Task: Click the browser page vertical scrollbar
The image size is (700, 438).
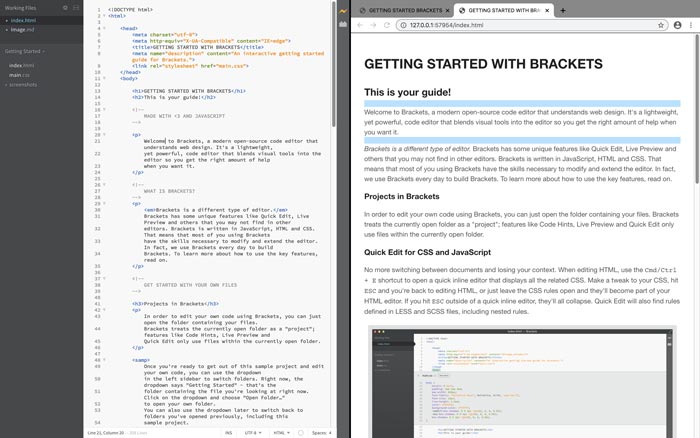Action: point(697,107)
